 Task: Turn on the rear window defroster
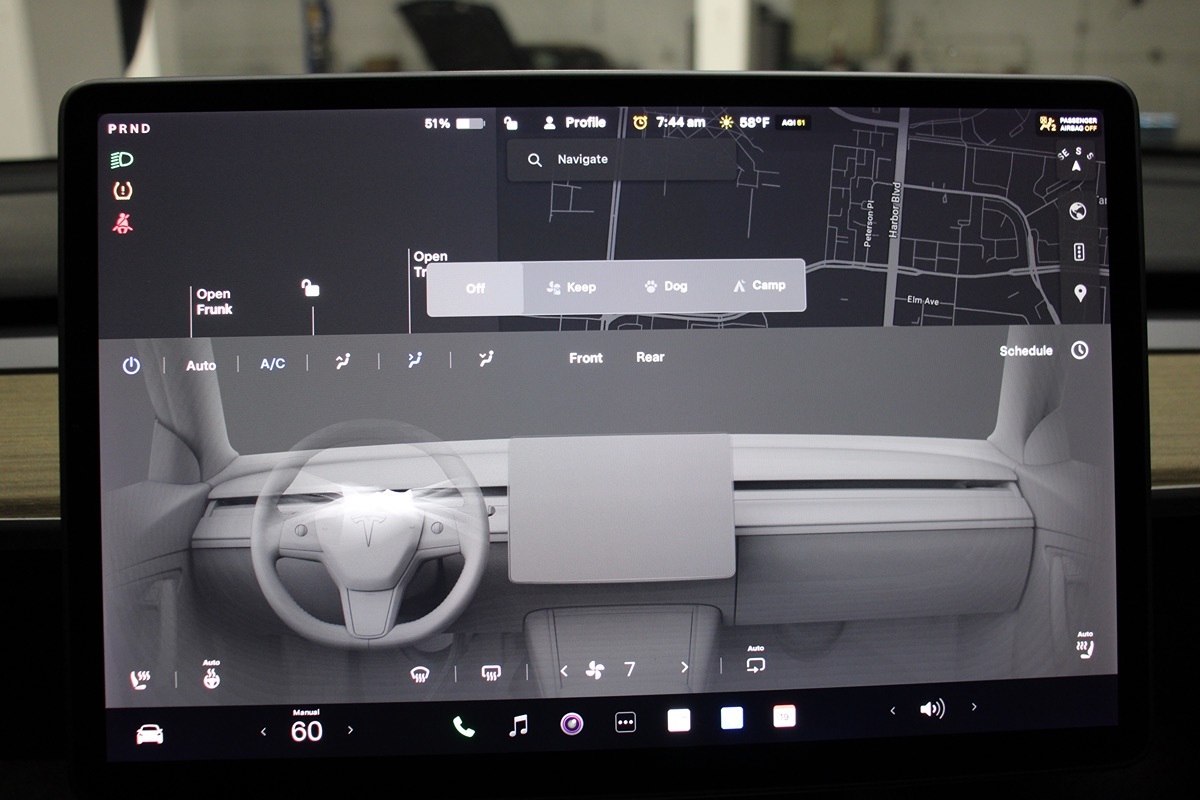(x=491, y=673)
